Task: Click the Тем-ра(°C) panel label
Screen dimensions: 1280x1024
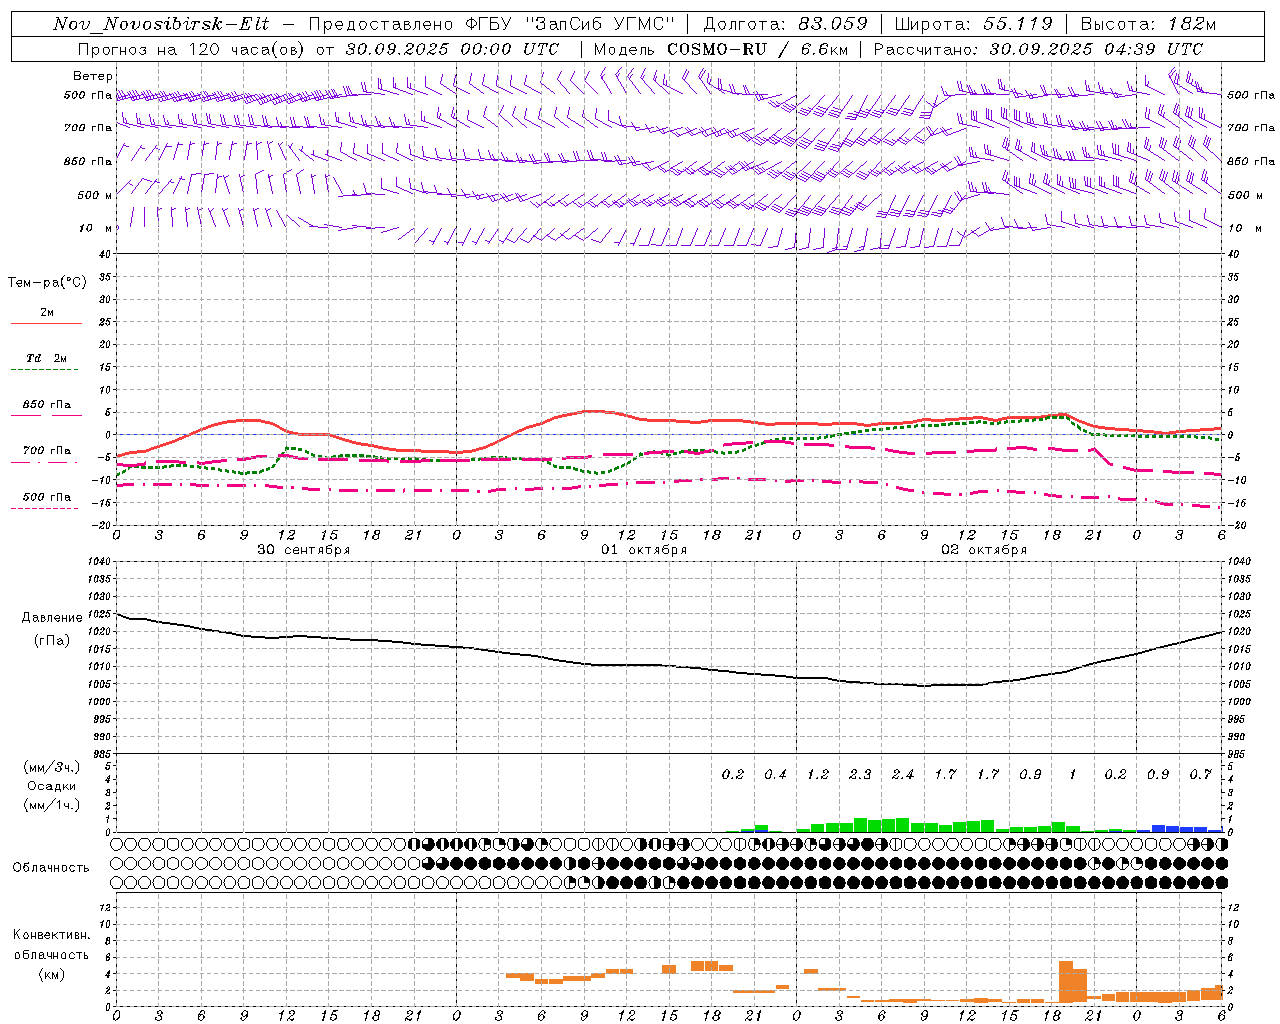Action: [x=47, y=283]
